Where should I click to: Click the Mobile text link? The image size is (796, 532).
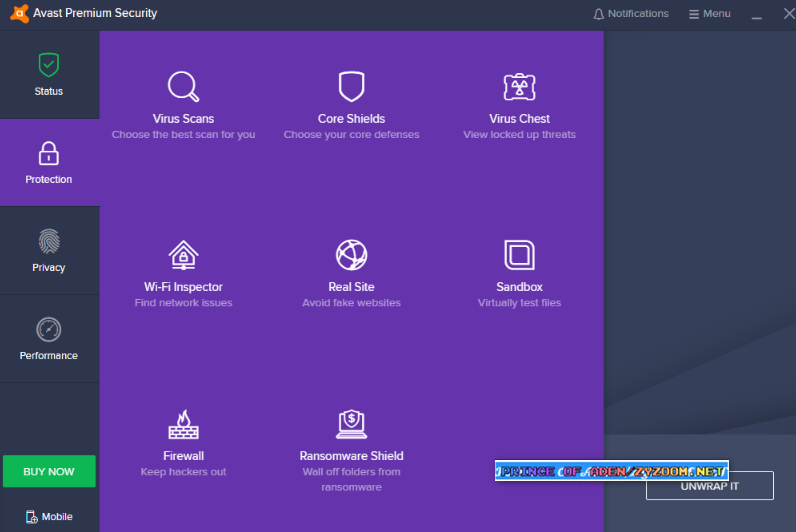[x=57, y=516]
